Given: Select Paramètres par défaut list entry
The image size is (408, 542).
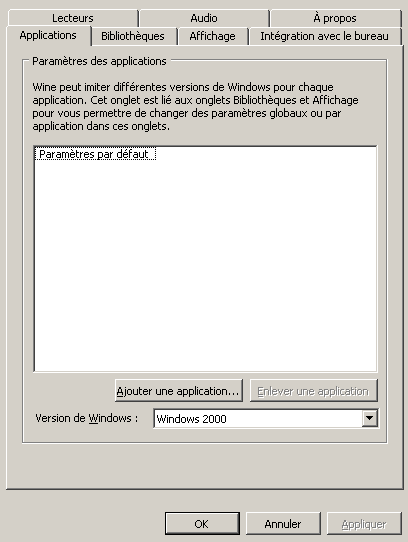Looking at the screenshot, I should [x=95, y=154].
